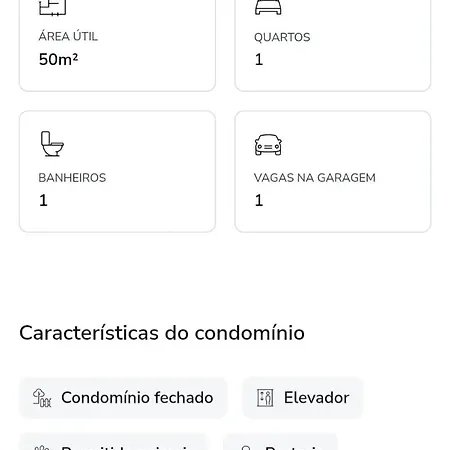Image resolution: width=450 pixels, height=450 pixels.
Task: Open the Quartos card
Action: click(x=333, y=45)
